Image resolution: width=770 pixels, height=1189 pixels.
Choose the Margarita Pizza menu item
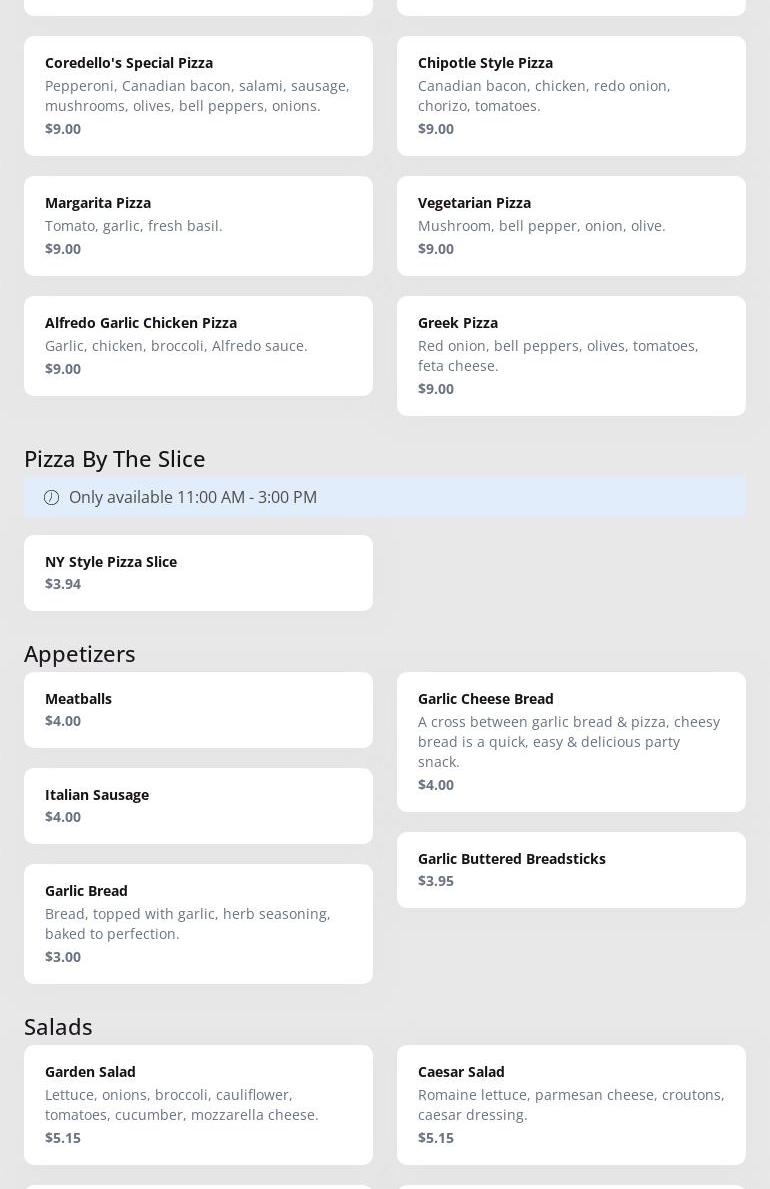pyautogui.click(x=198, y=226)
